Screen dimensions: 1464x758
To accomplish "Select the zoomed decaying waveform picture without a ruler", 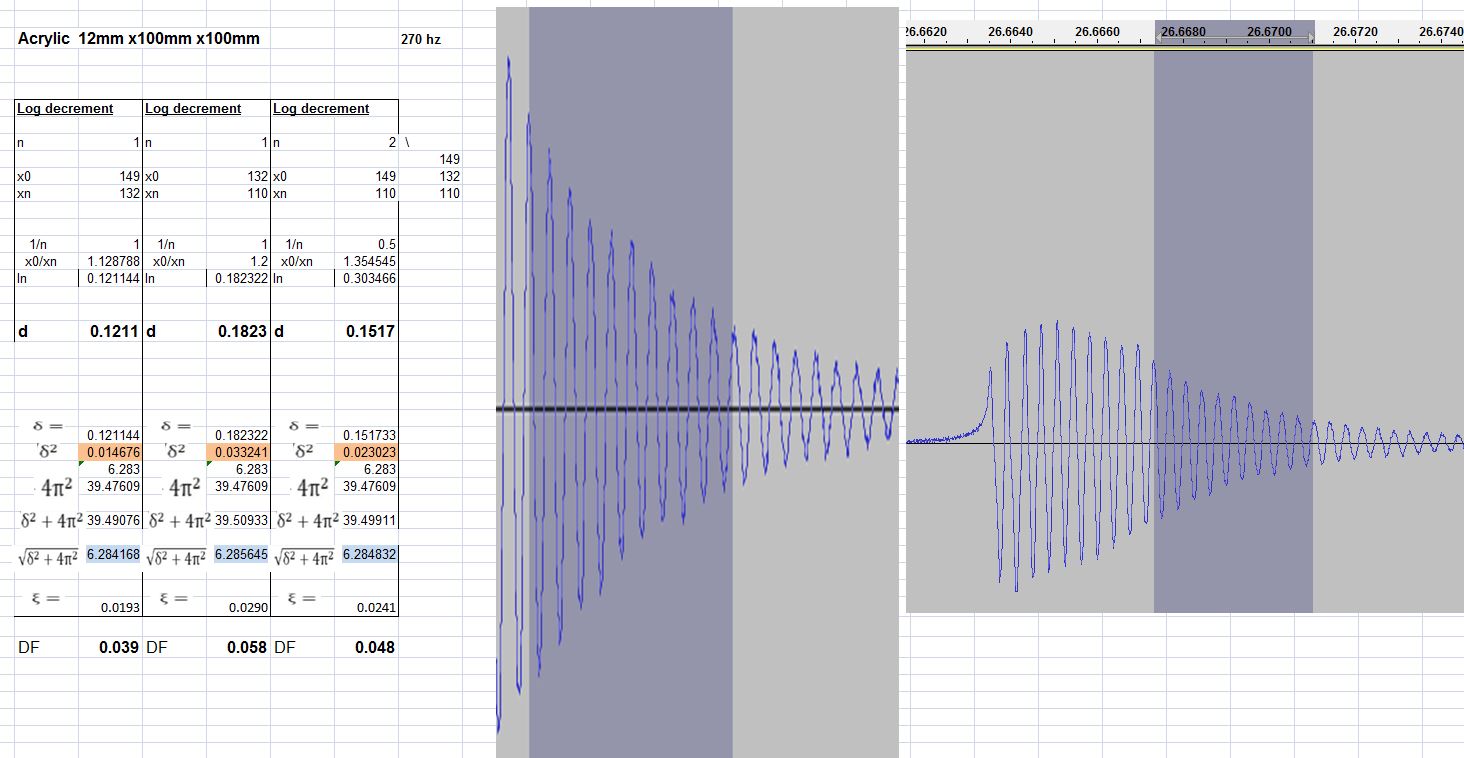I will pos(697,382).
